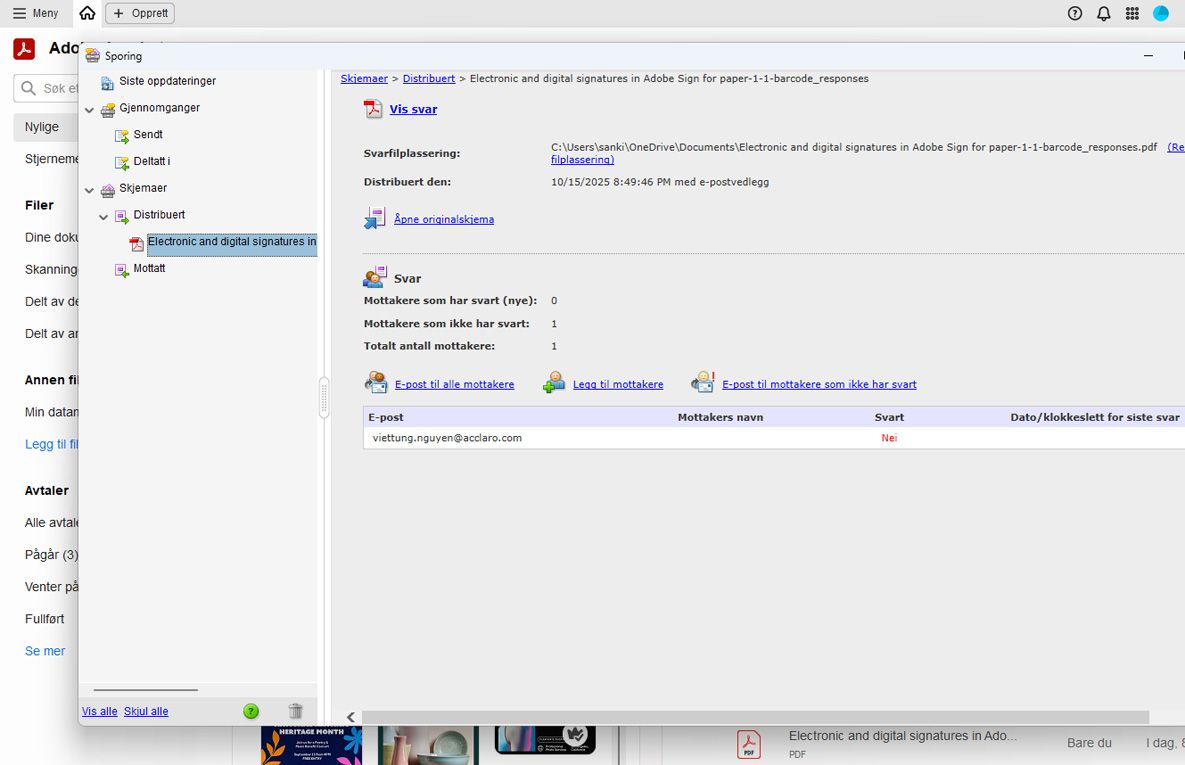
Task: Click the Adobe Acrobat logo icon
Action: point(24,48)
